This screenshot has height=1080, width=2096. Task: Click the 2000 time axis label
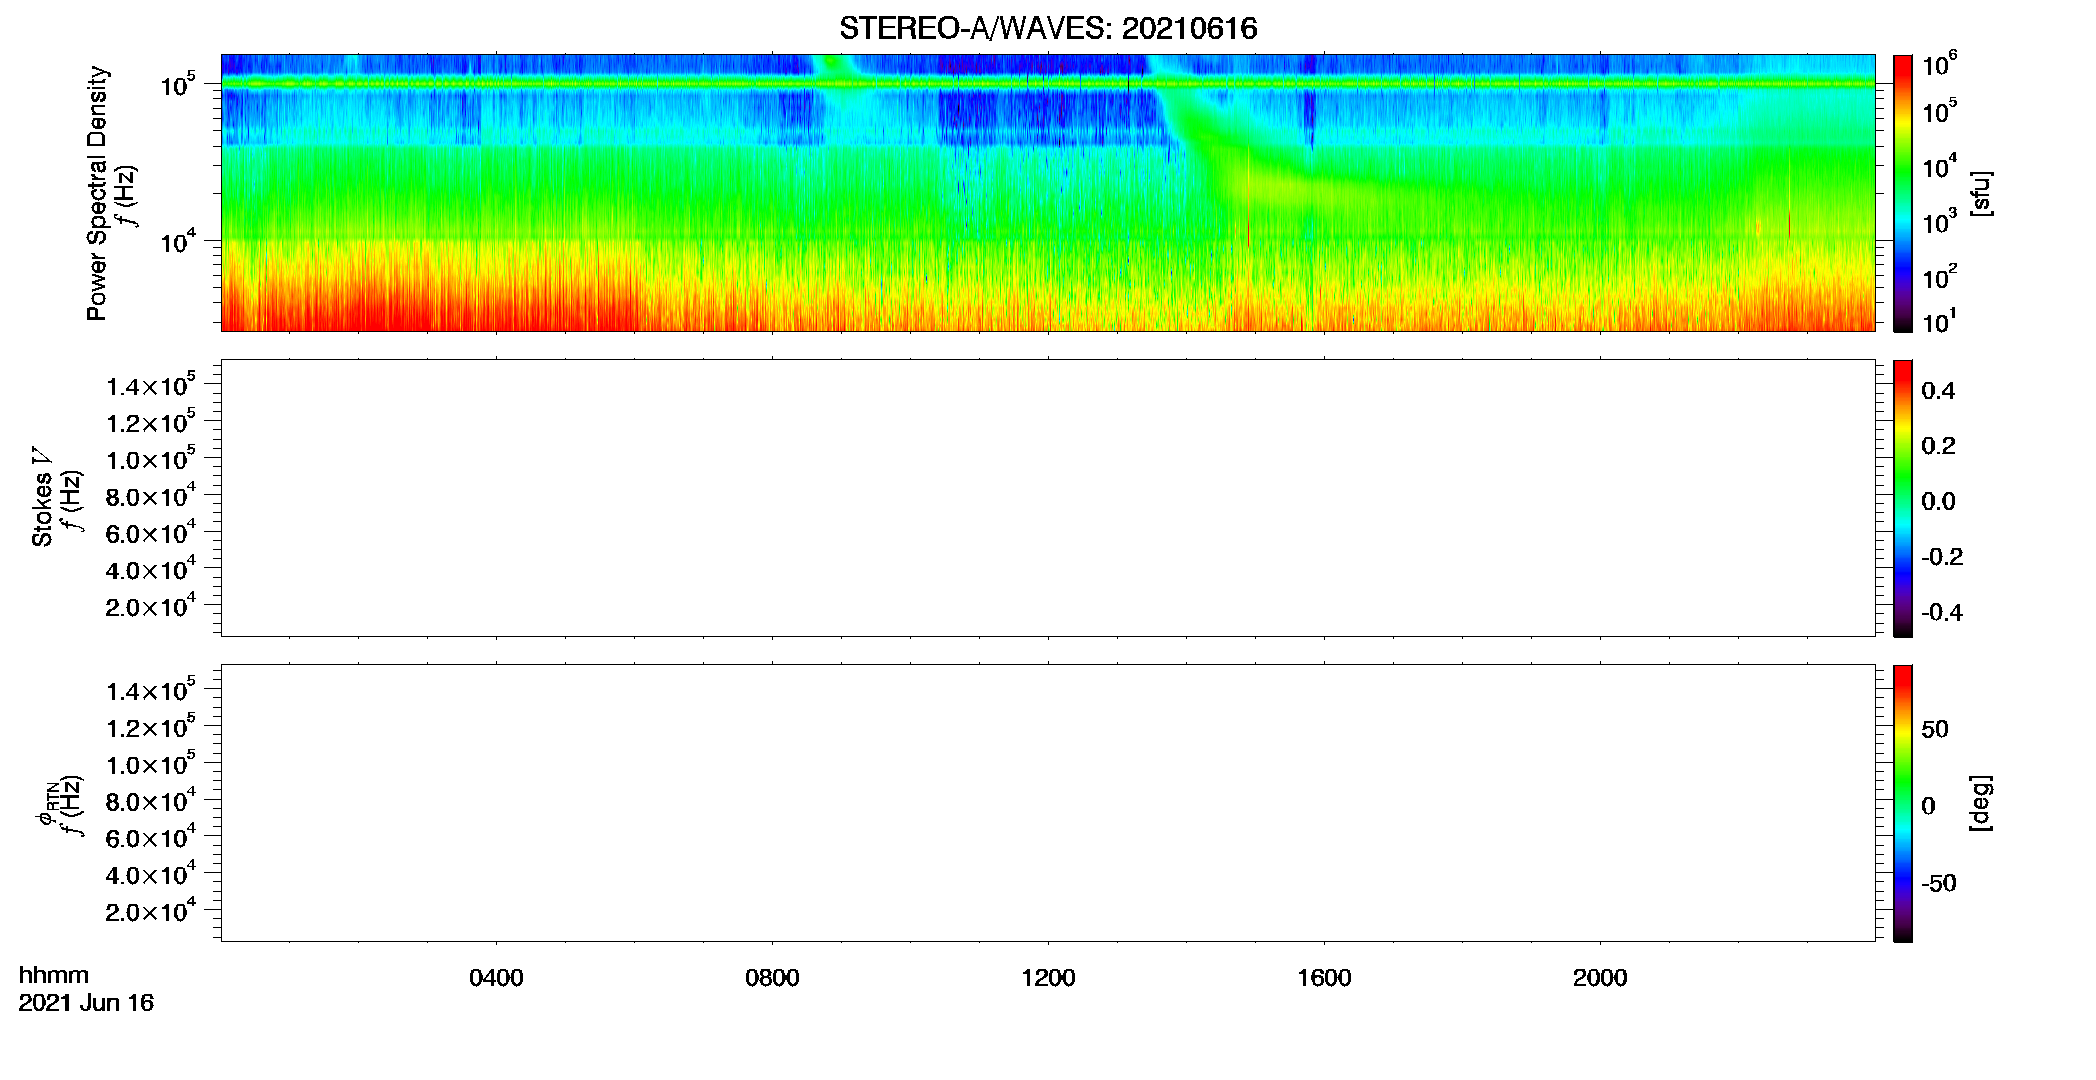point(1600,978)
